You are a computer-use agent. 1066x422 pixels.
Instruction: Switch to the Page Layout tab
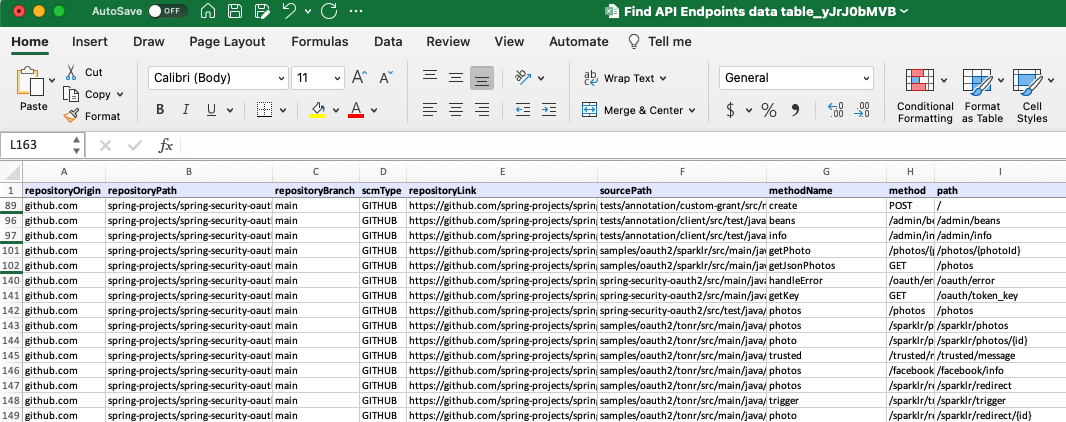pos(227,41)
